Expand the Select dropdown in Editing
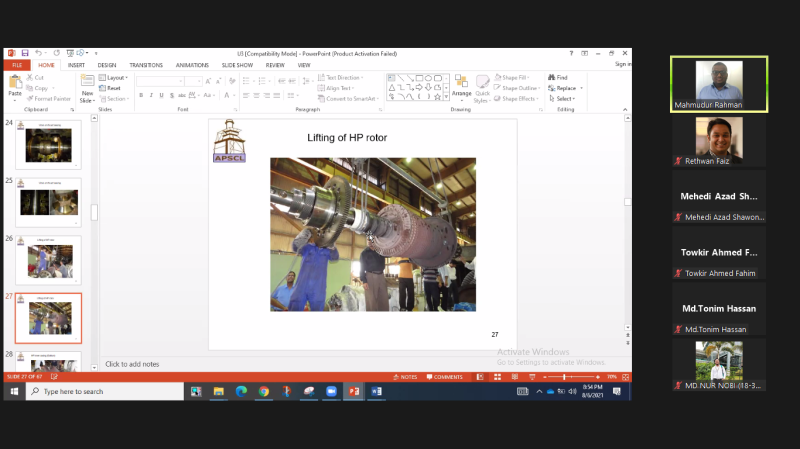 click(562, 99)
